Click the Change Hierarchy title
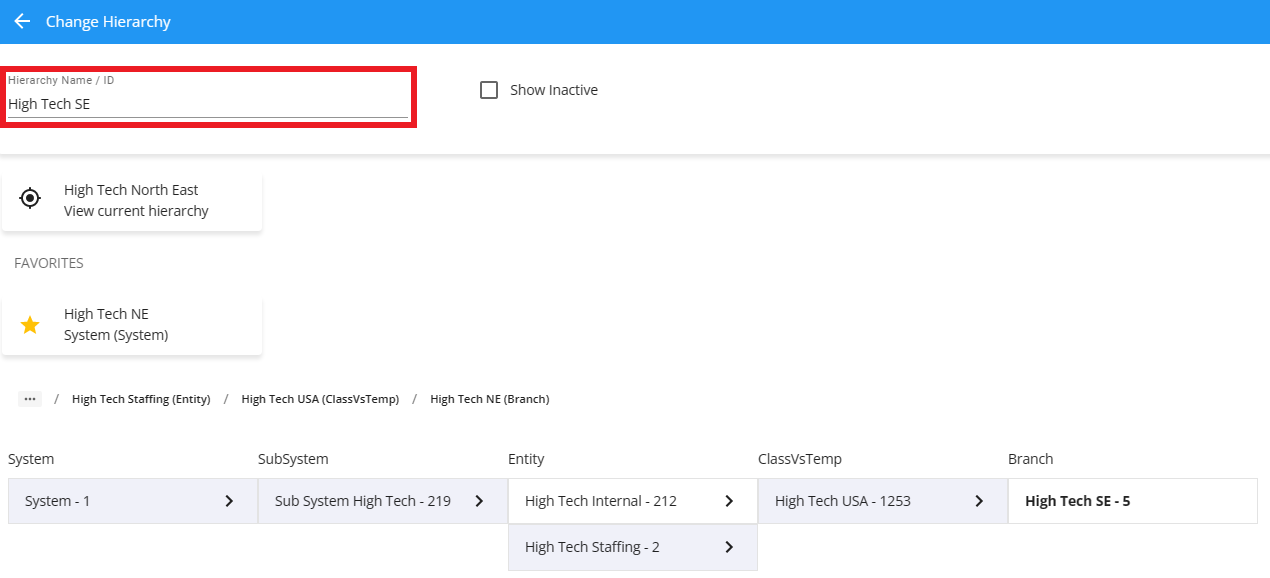Screen dimensions: 1270x578 108,22
